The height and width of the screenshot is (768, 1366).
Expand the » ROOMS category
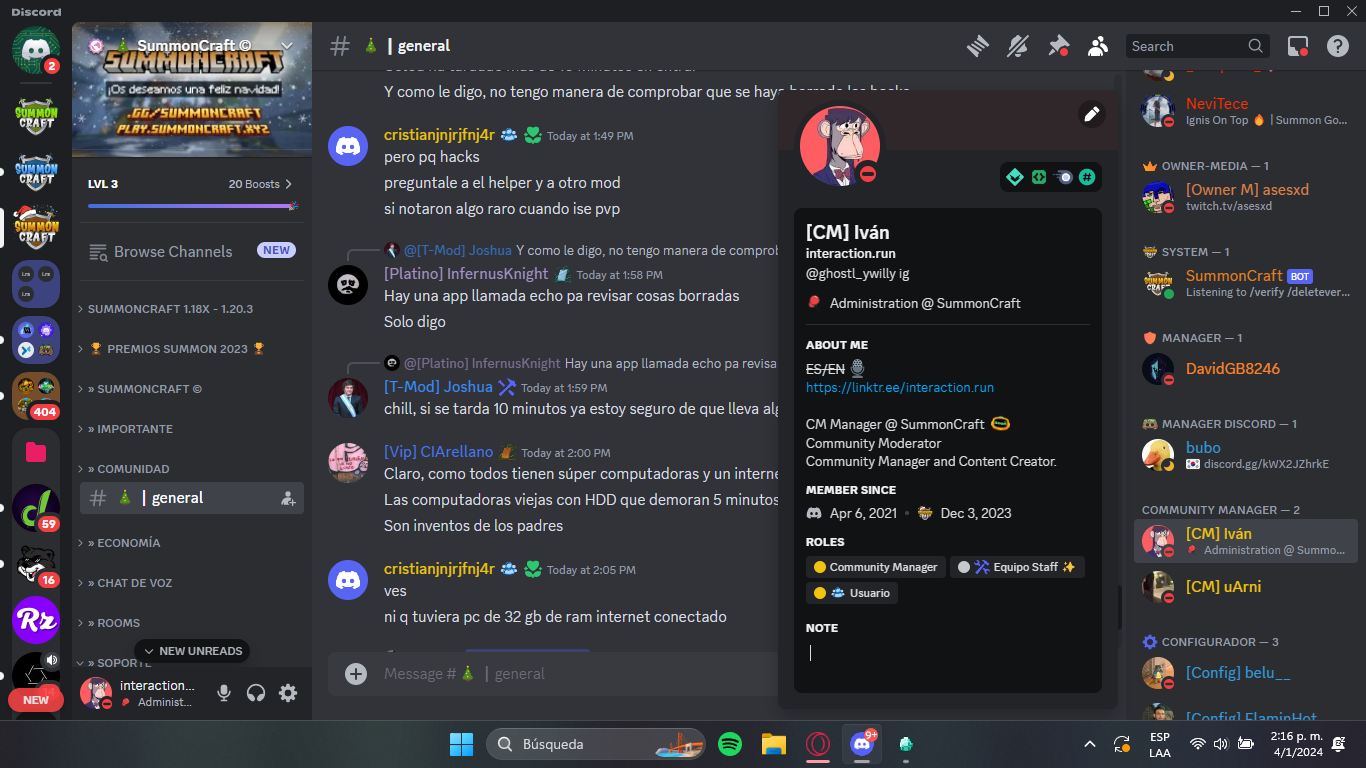point(109,623)
